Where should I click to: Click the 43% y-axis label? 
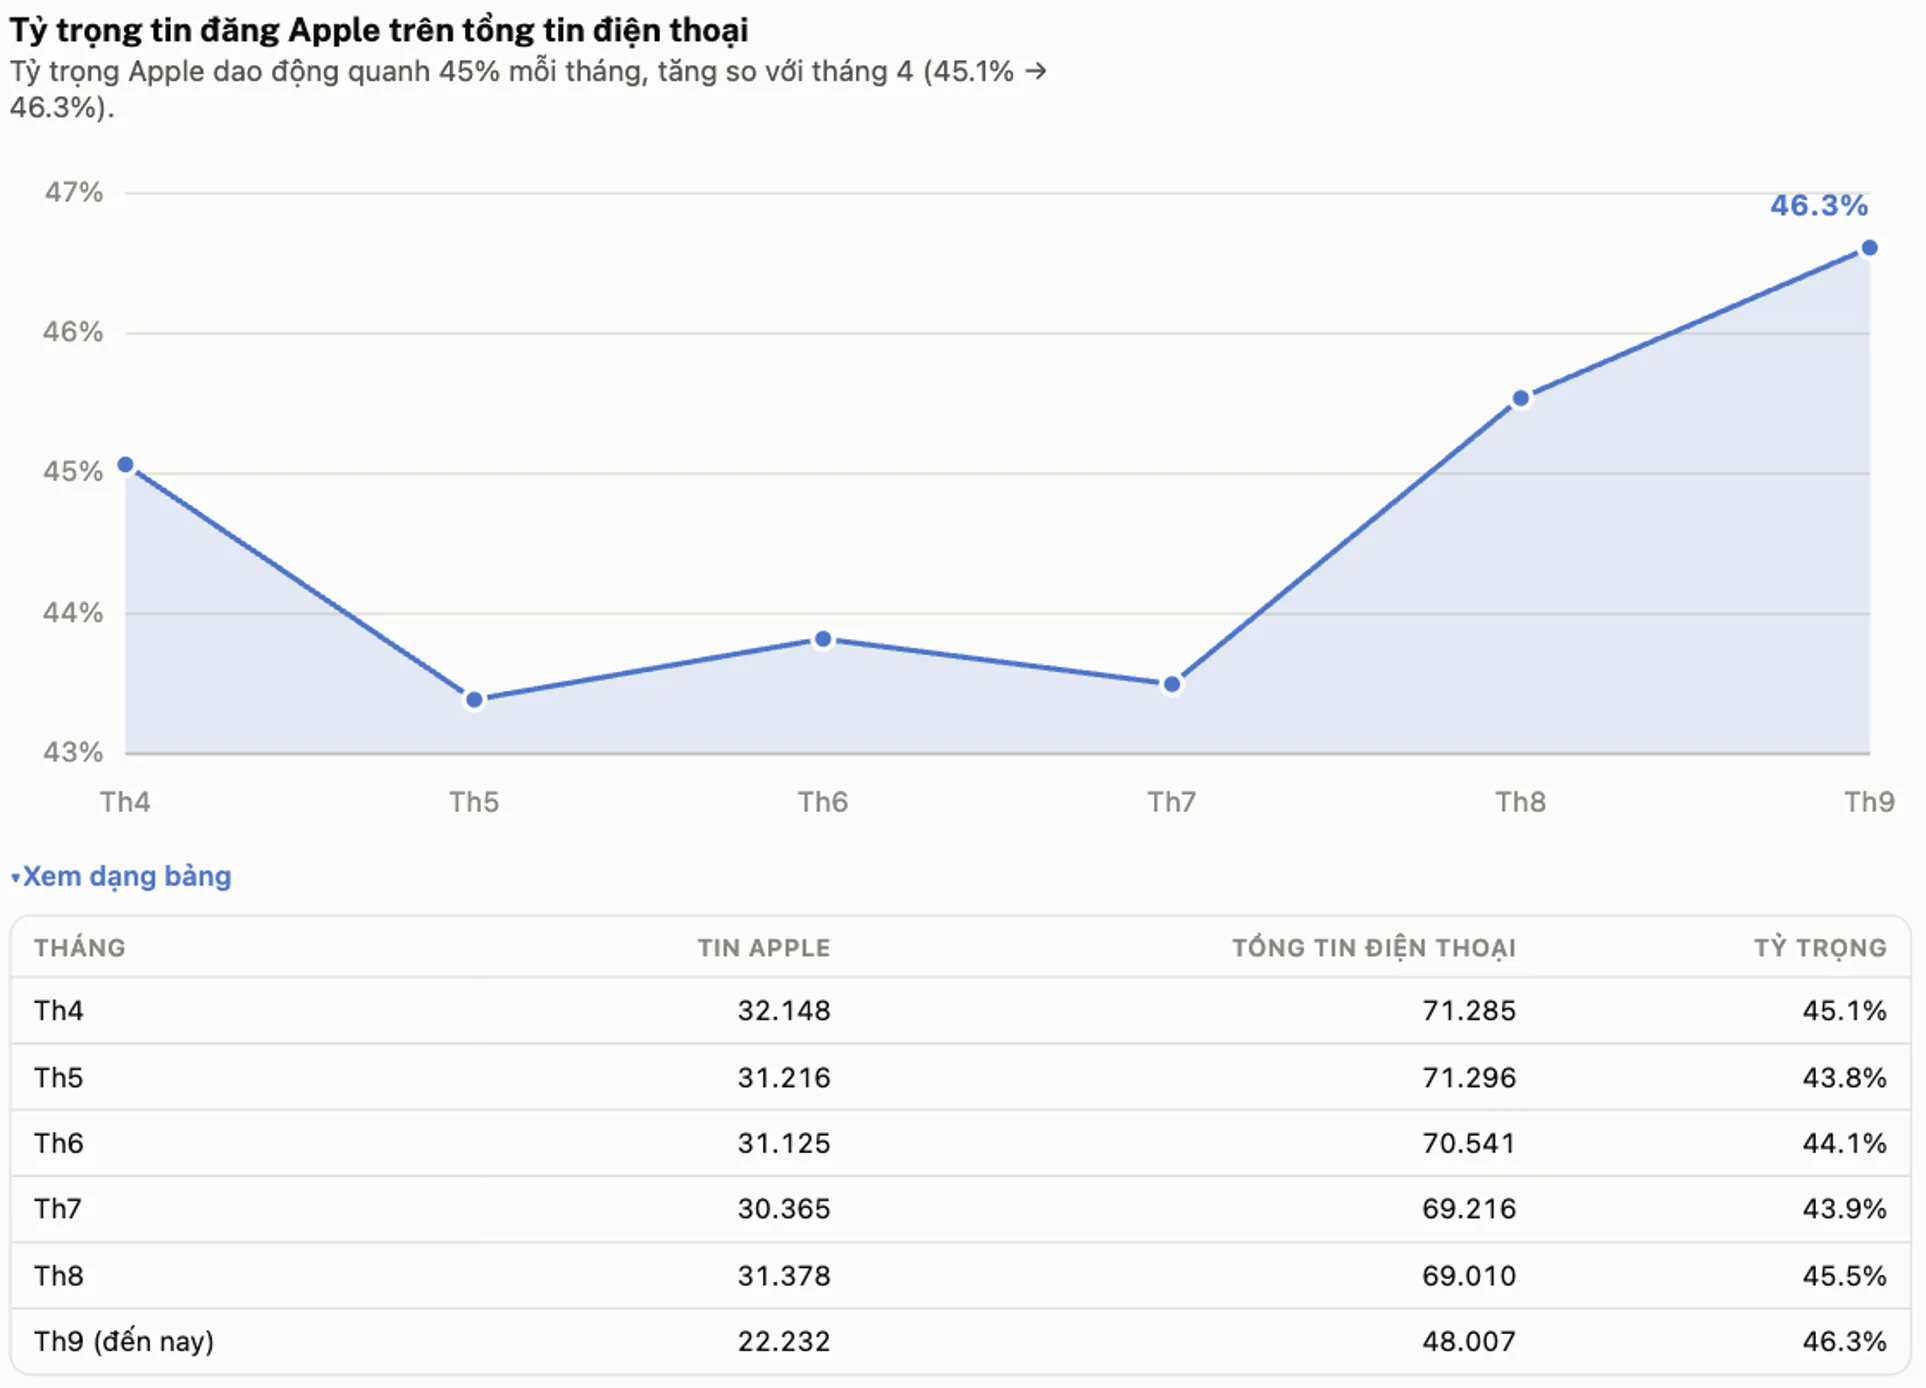[73, 752]
